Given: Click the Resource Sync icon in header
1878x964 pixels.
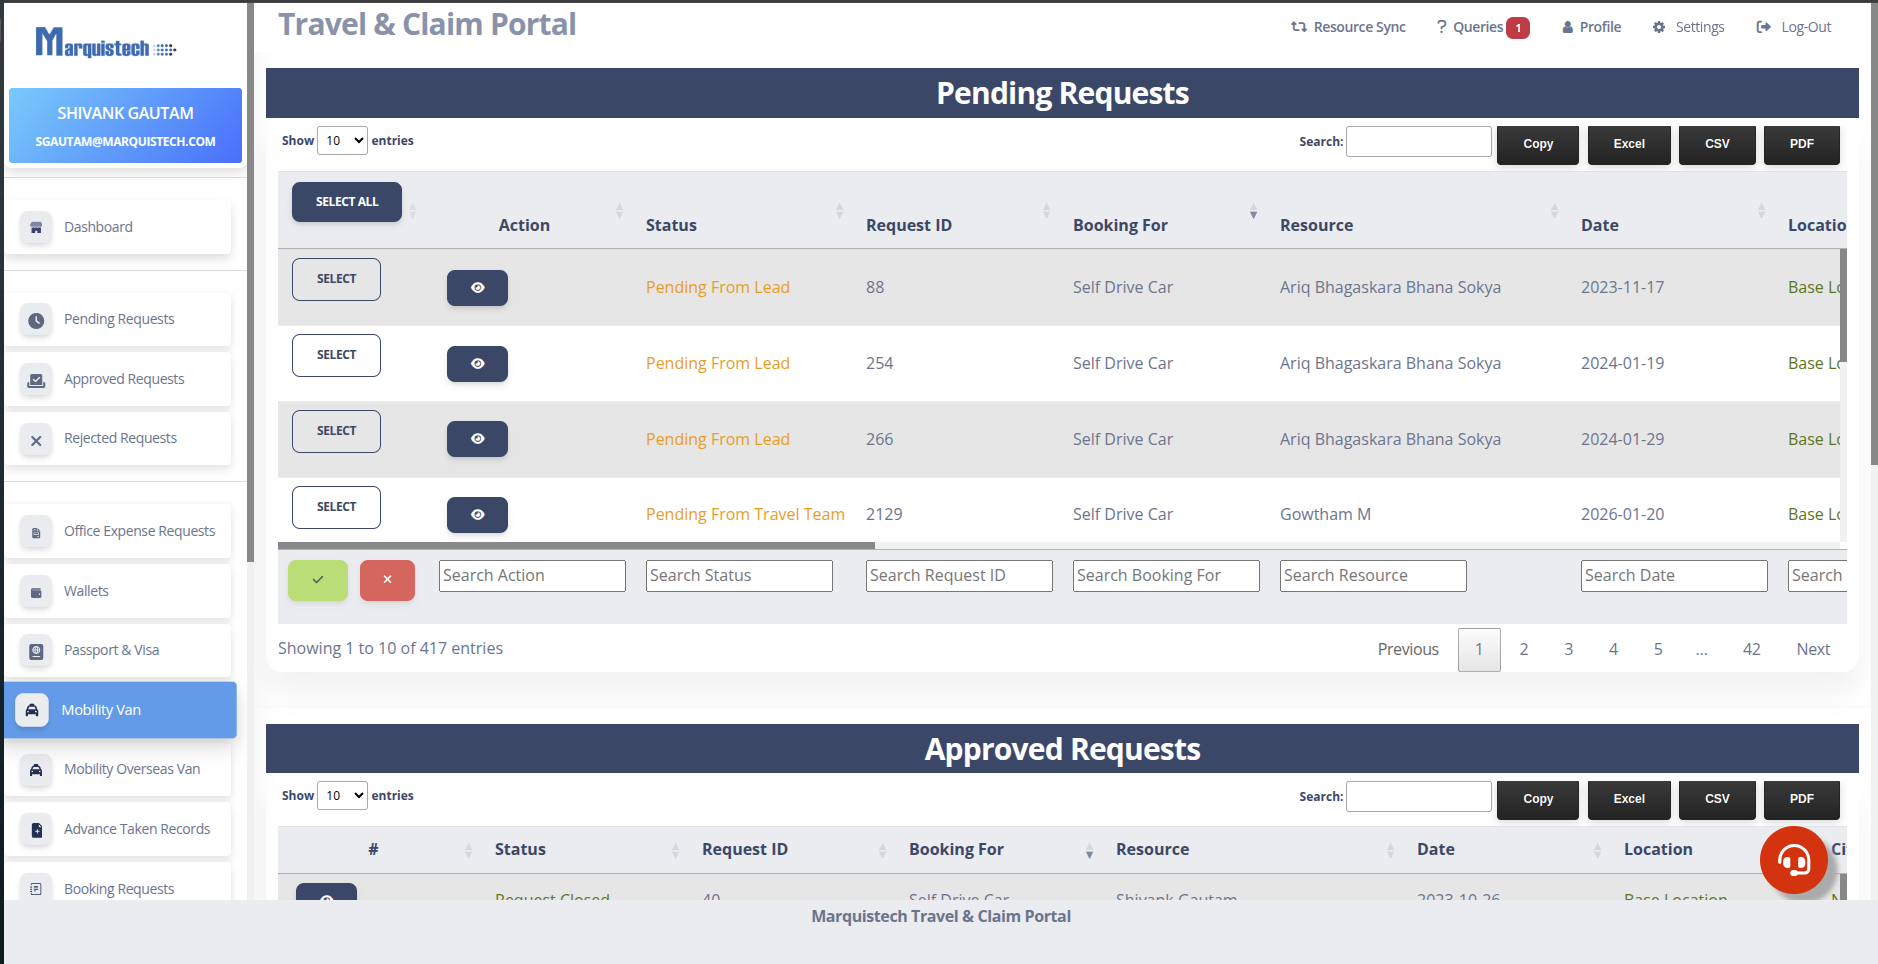Looking at the screenshot, I should [x=1298, y=27].
